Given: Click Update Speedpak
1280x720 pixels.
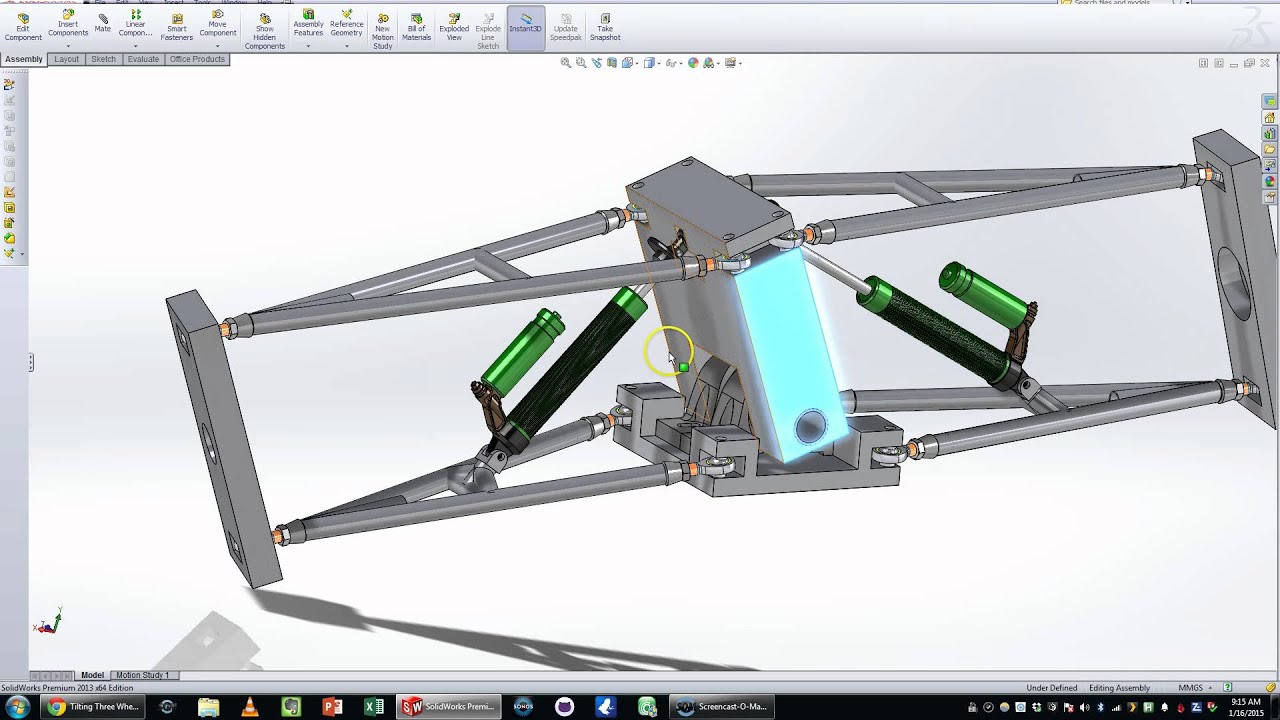Looking at the screenshot, I should (x=565, y=27).
